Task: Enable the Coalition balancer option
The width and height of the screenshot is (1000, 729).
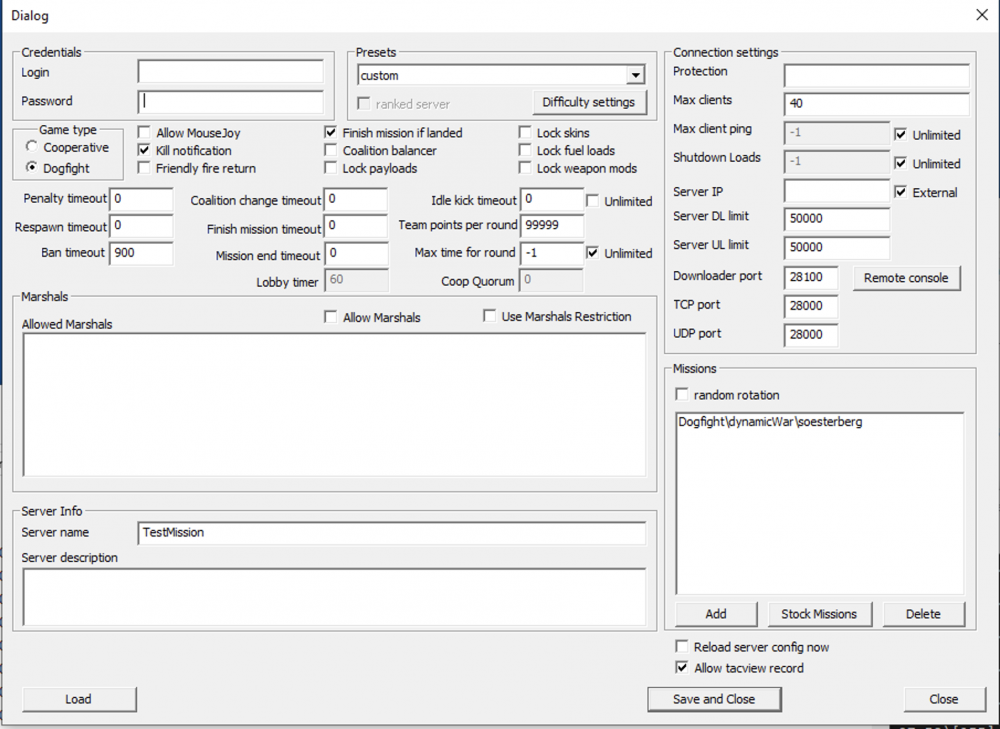Action: 330,150
